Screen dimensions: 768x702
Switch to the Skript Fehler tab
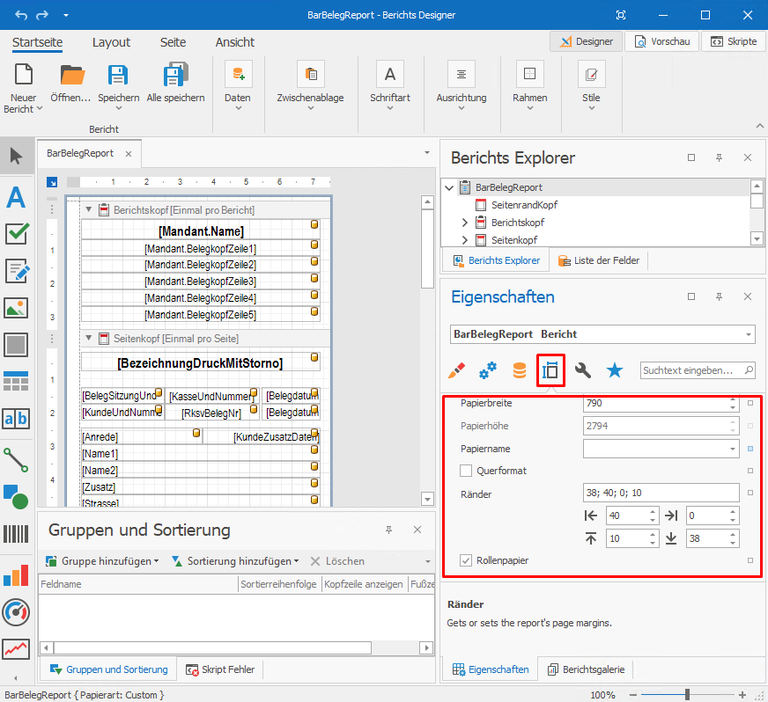click(x=220, y=669)
